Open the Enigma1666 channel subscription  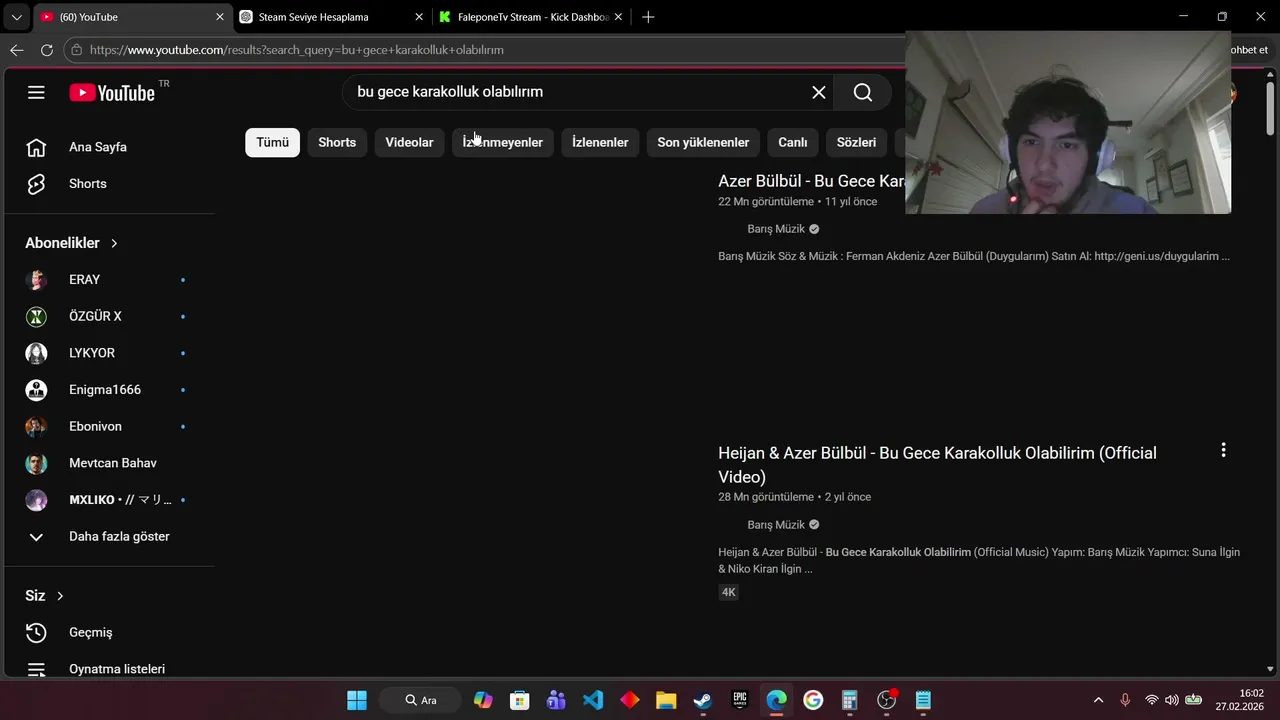[110, 390]
